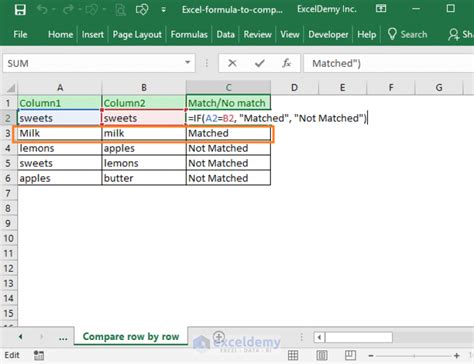Screen dimensions: 474x364
Task: Select column B header
Action: click(x=144, y=88)
